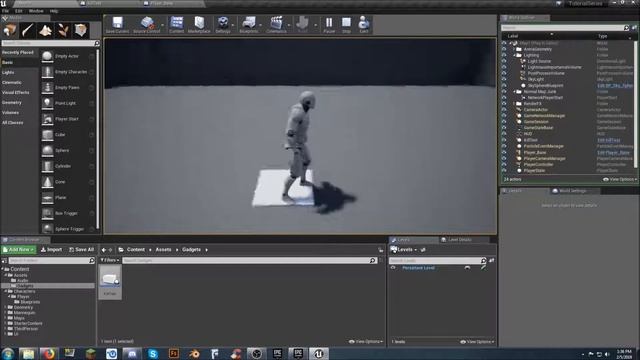Viewport: 640px width, 360px height.
Task: Click the Save All button
Action: click(x=82, y=249)
